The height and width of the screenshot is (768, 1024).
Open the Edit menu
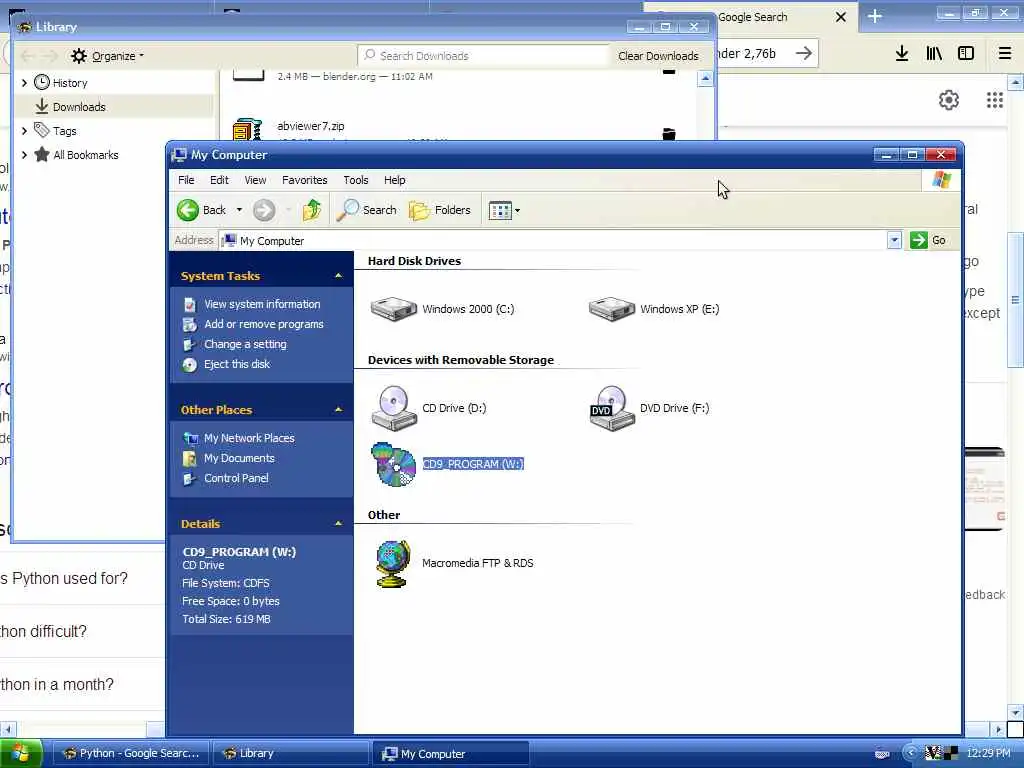[219, 180]
